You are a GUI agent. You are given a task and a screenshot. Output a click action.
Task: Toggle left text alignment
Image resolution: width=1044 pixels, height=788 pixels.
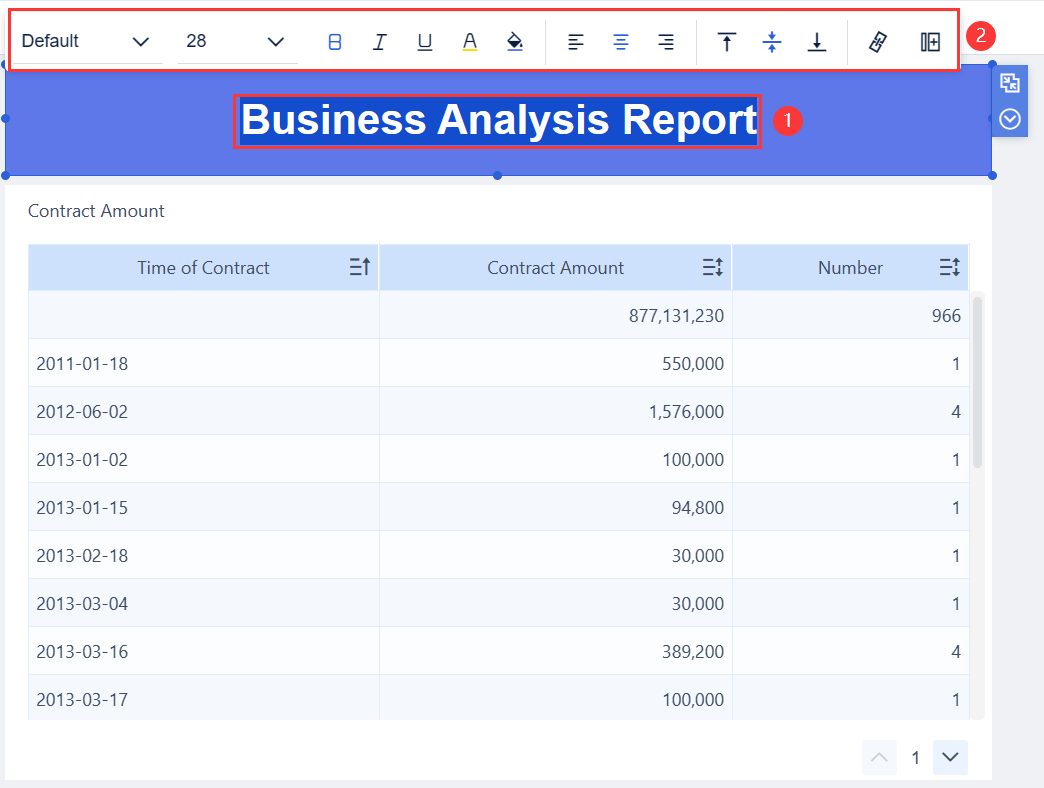coord(575,41)
